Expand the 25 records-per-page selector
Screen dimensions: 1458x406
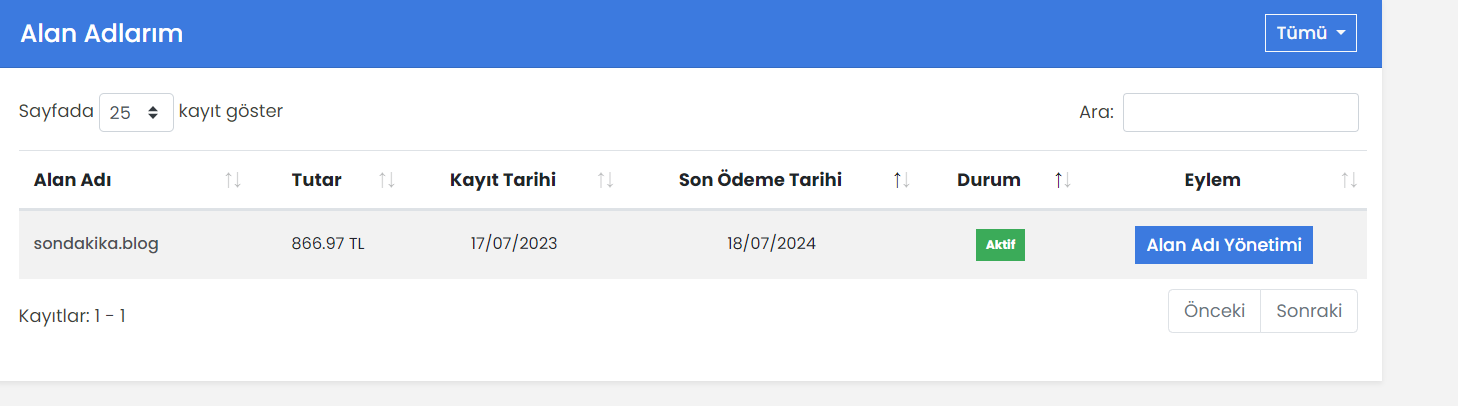pos(136,112)
